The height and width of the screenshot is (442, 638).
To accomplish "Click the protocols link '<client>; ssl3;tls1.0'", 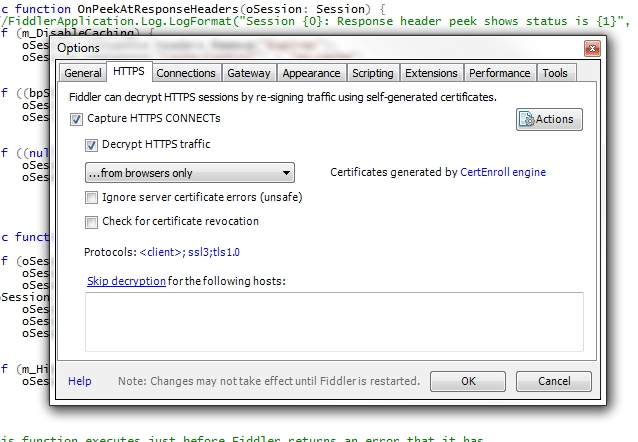I will pyautogui.click(x=190, y=252).
